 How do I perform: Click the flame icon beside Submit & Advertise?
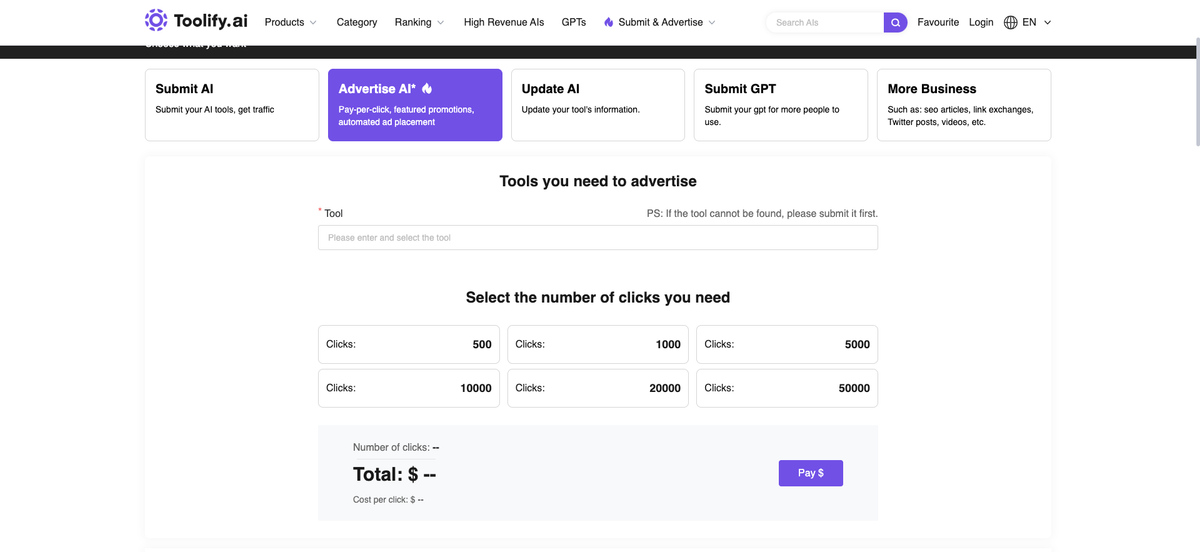point(608,22)
